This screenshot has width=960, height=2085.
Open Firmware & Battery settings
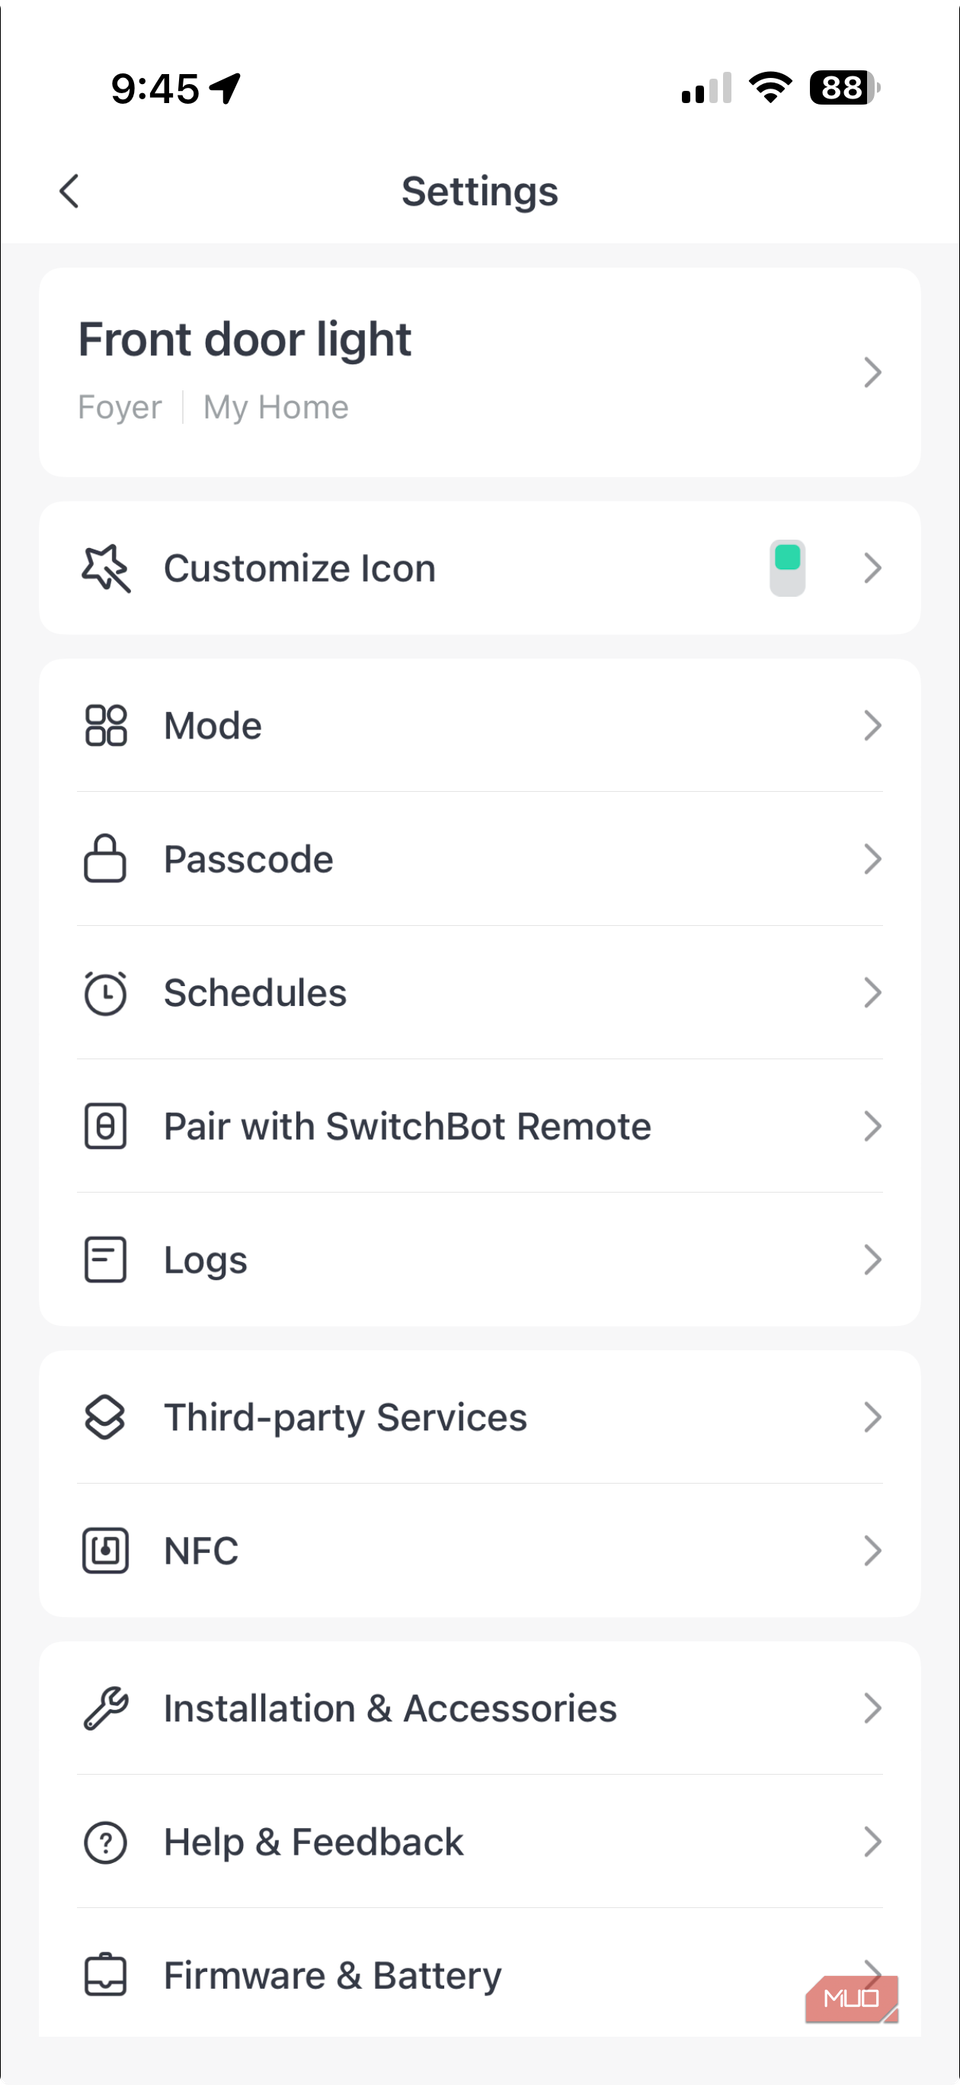pos(480,1975)
